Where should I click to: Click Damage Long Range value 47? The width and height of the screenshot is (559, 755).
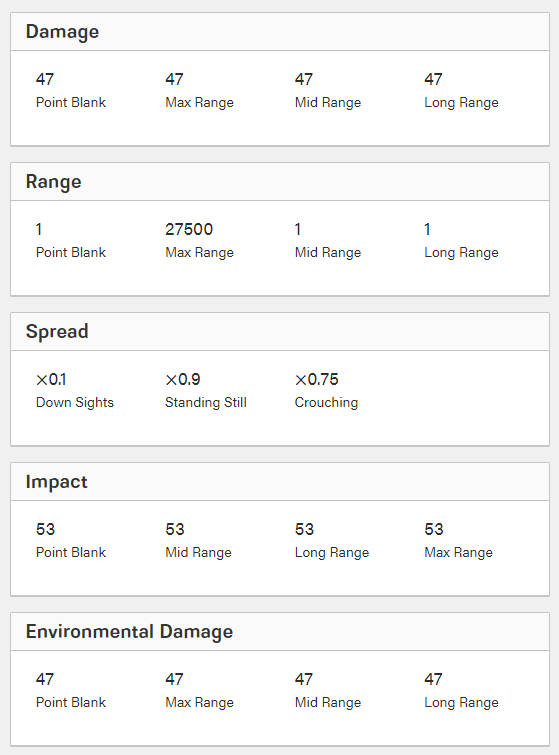pyautogui.click(x=433, y=79)
